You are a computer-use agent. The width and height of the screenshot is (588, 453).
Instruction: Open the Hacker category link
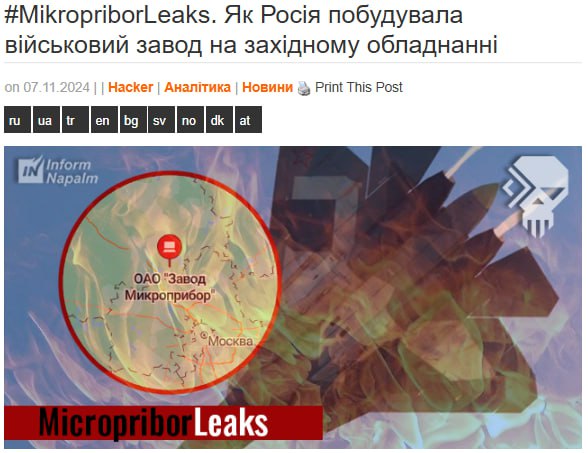click(130, 87)
